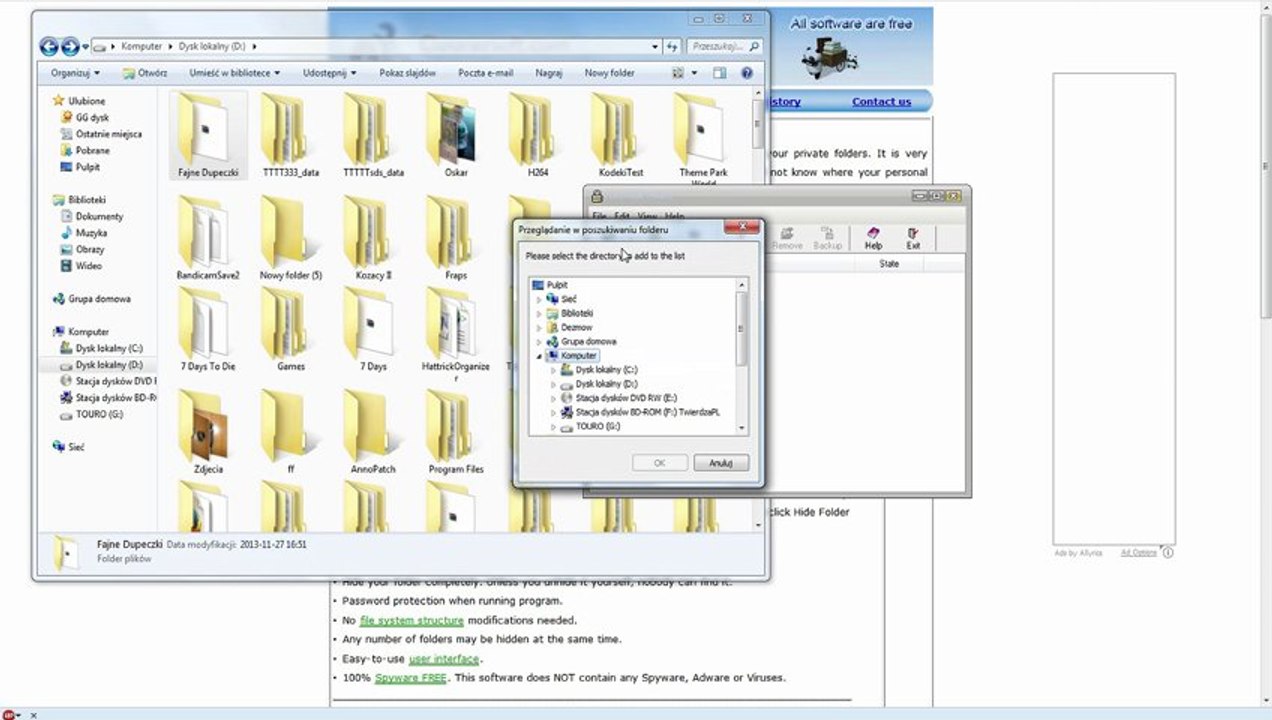The image size is (1272, 720).
Task: Click the Explorer Forward arrow button
Action: point(70,46)
